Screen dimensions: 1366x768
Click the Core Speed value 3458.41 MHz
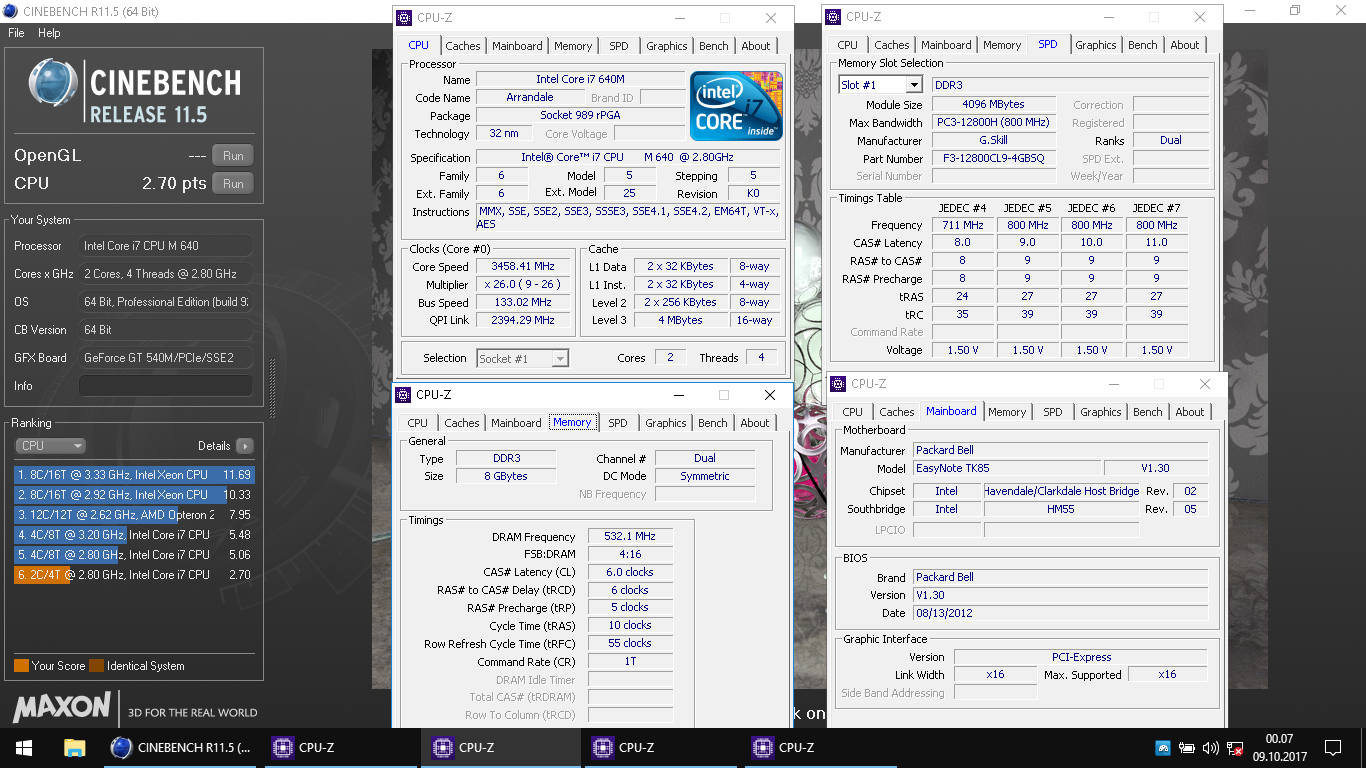pyautogui.click(x=522, y=267)
